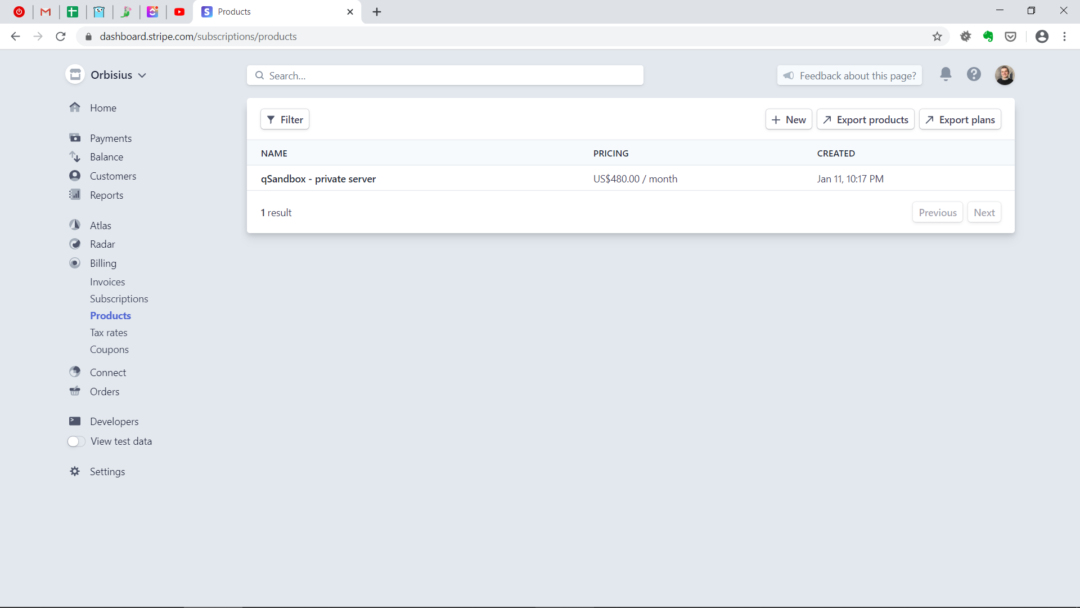
Task: Open Subscriptions under Billing
Action: [x=118, y=298]
